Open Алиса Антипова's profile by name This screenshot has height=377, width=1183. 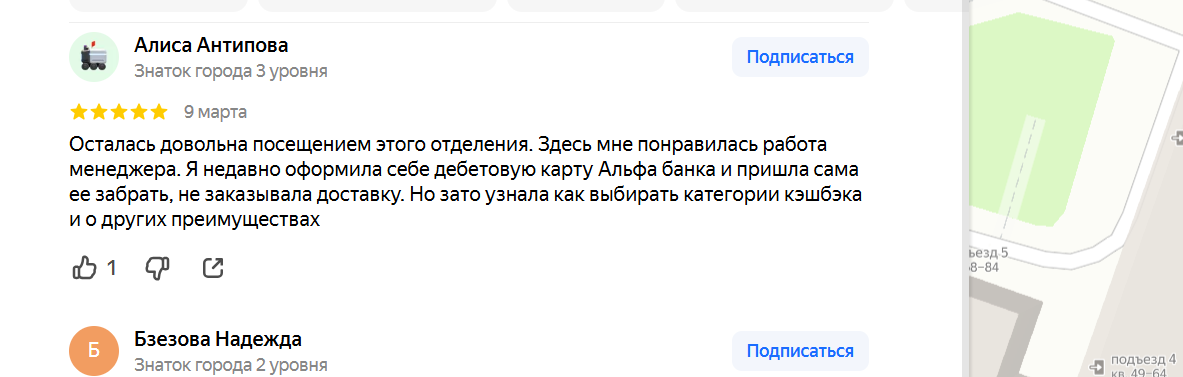click(x=211, y=45)
